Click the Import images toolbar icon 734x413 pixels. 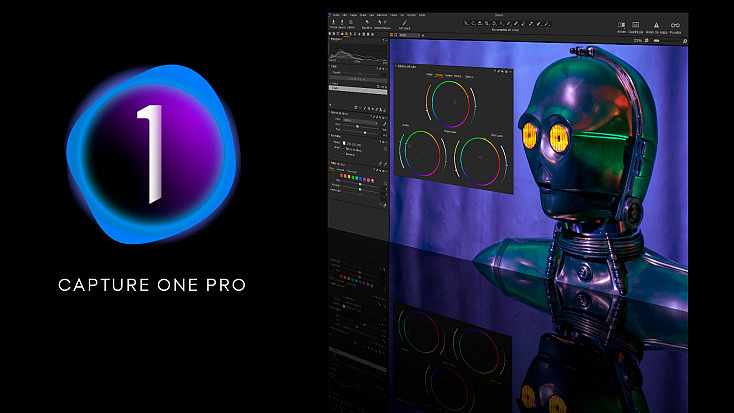click(x=334, y=24)
